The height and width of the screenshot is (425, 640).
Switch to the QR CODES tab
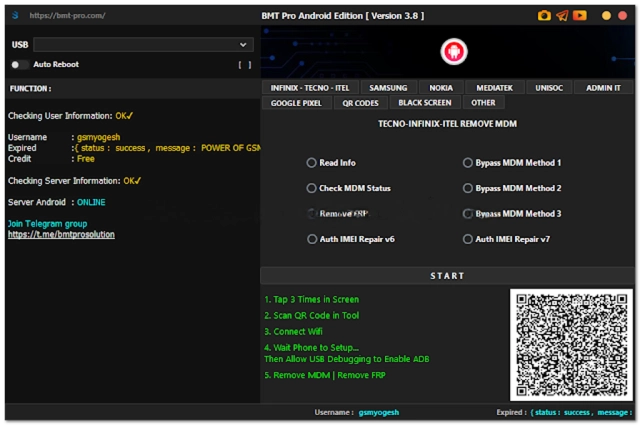pyautogui.click(x=360, y=103)
